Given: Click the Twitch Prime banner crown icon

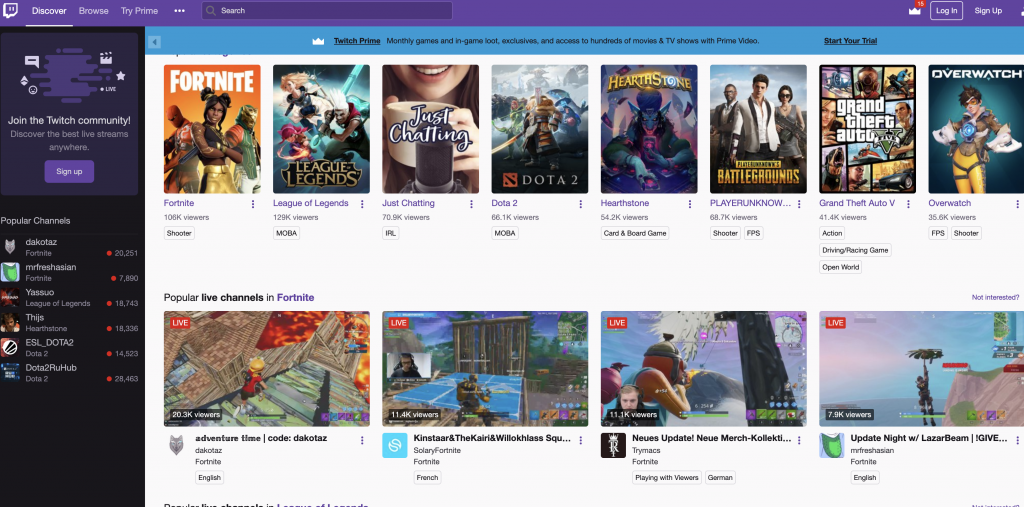Looking at the screenshot, I should tap(318, 41).
